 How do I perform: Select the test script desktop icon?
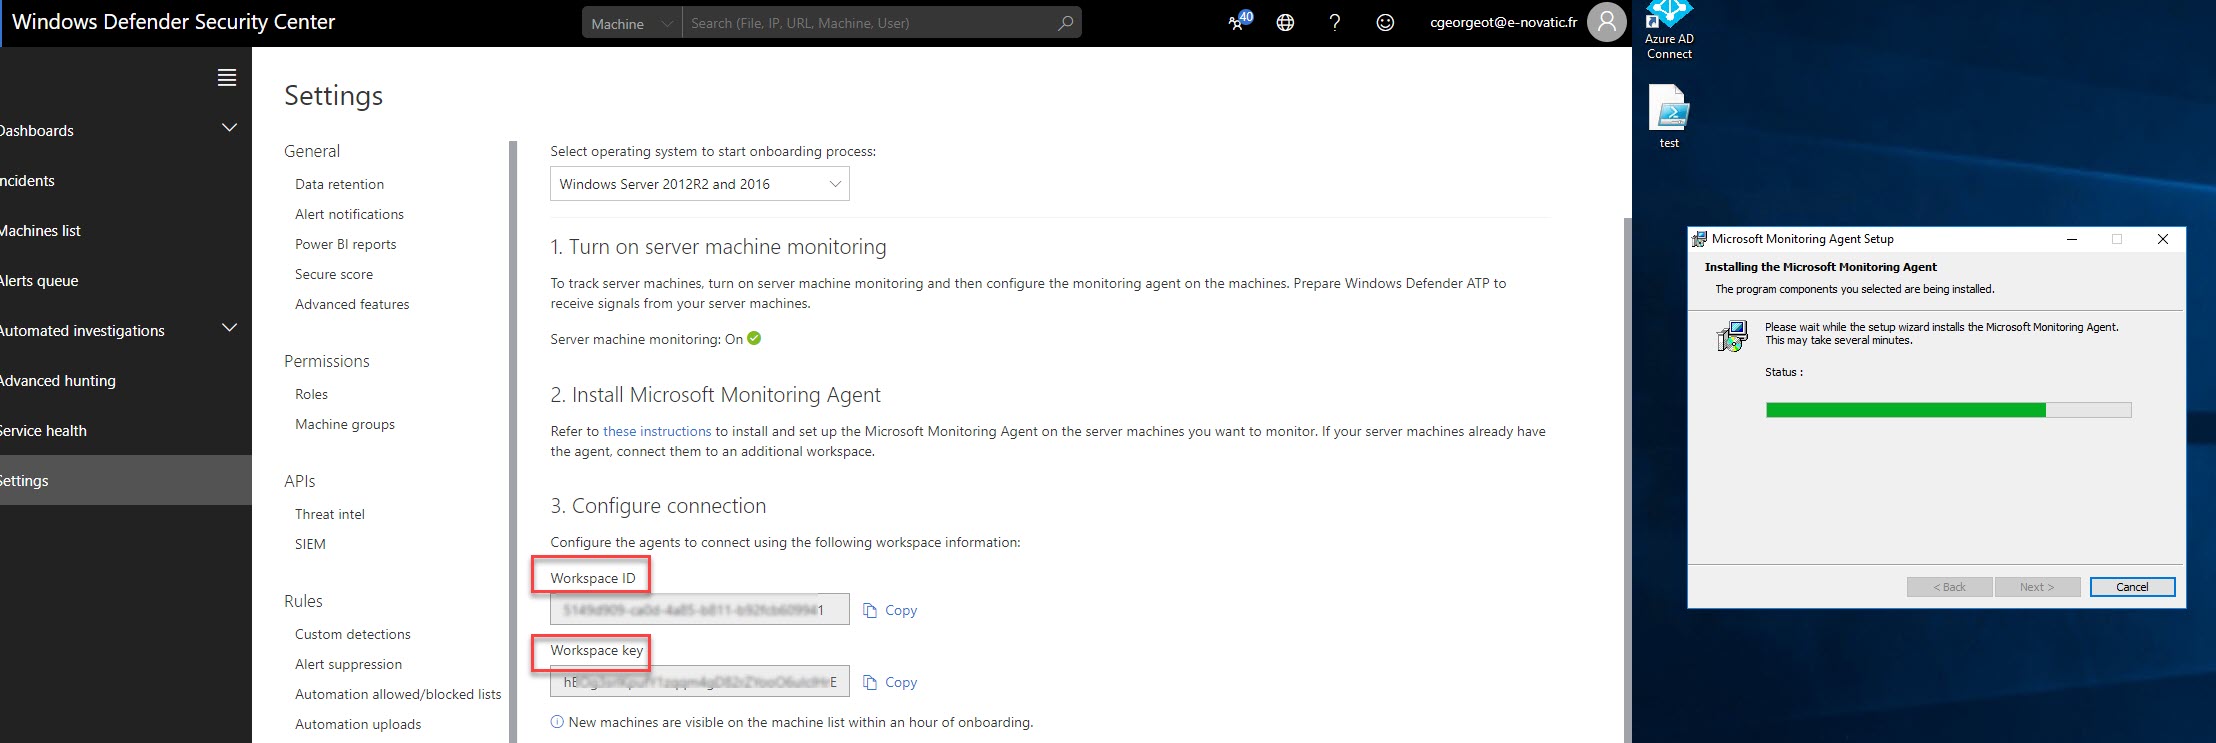click(x=1669, y=116)
